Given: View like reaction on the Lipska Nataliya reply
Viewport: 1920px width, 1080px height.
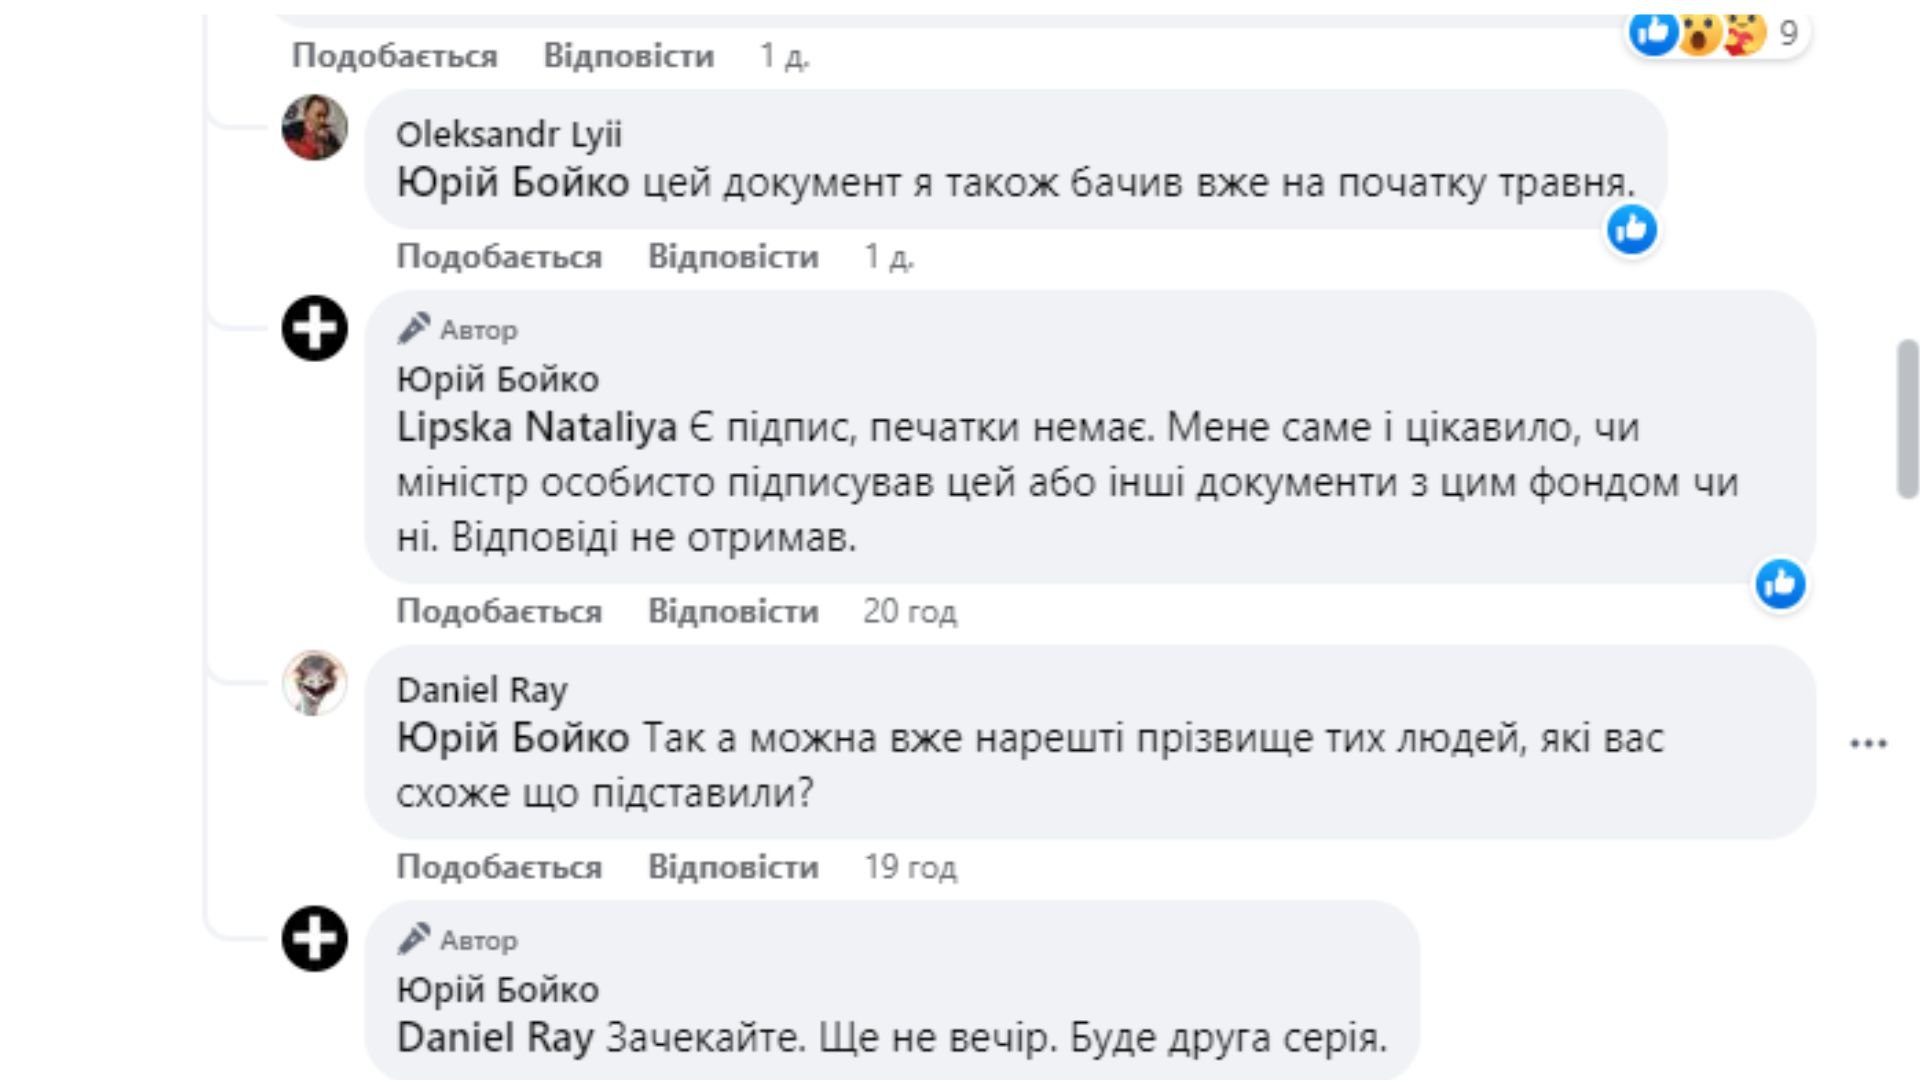Looking at the screenshot, I should tap(1780, 584).
